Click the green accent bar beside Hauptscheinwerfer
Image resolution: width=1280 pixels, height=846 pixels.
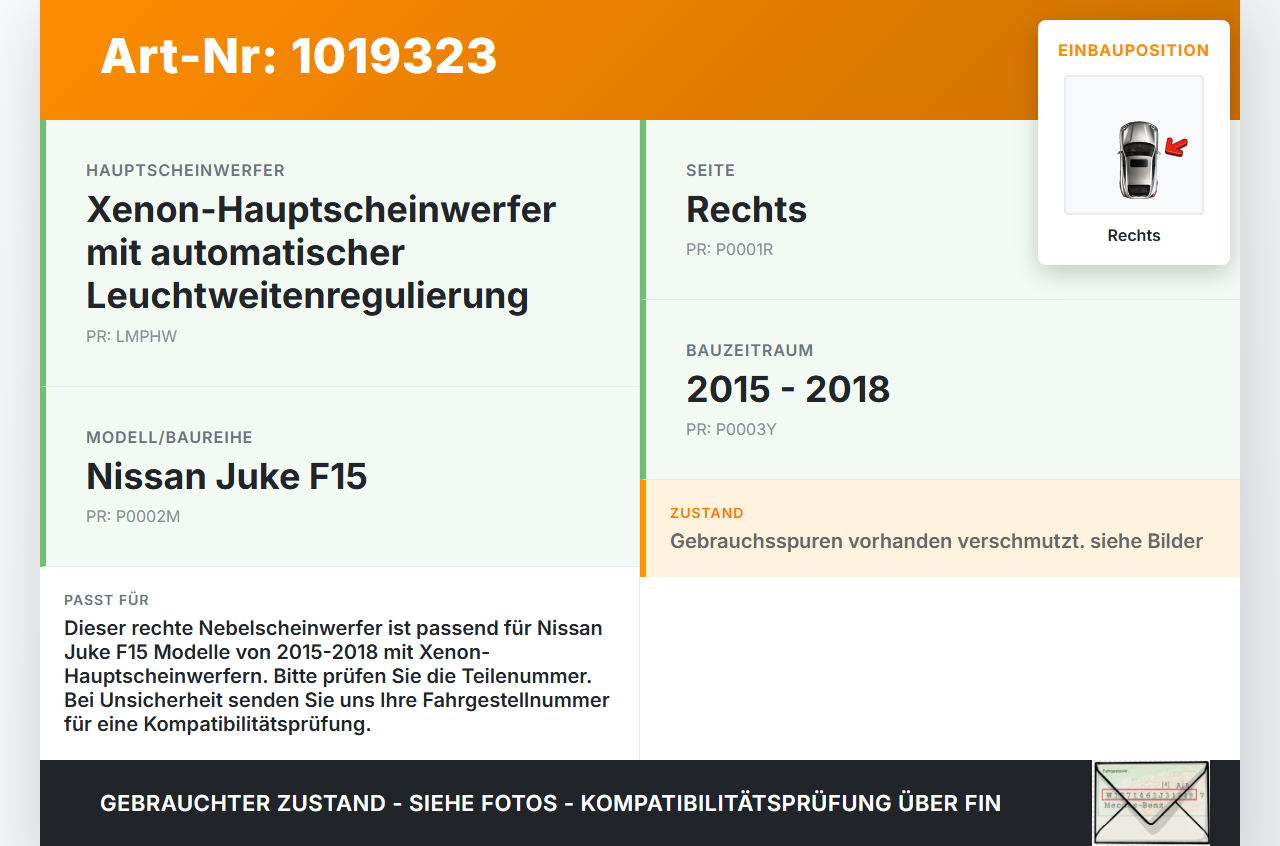coord(42,250)
